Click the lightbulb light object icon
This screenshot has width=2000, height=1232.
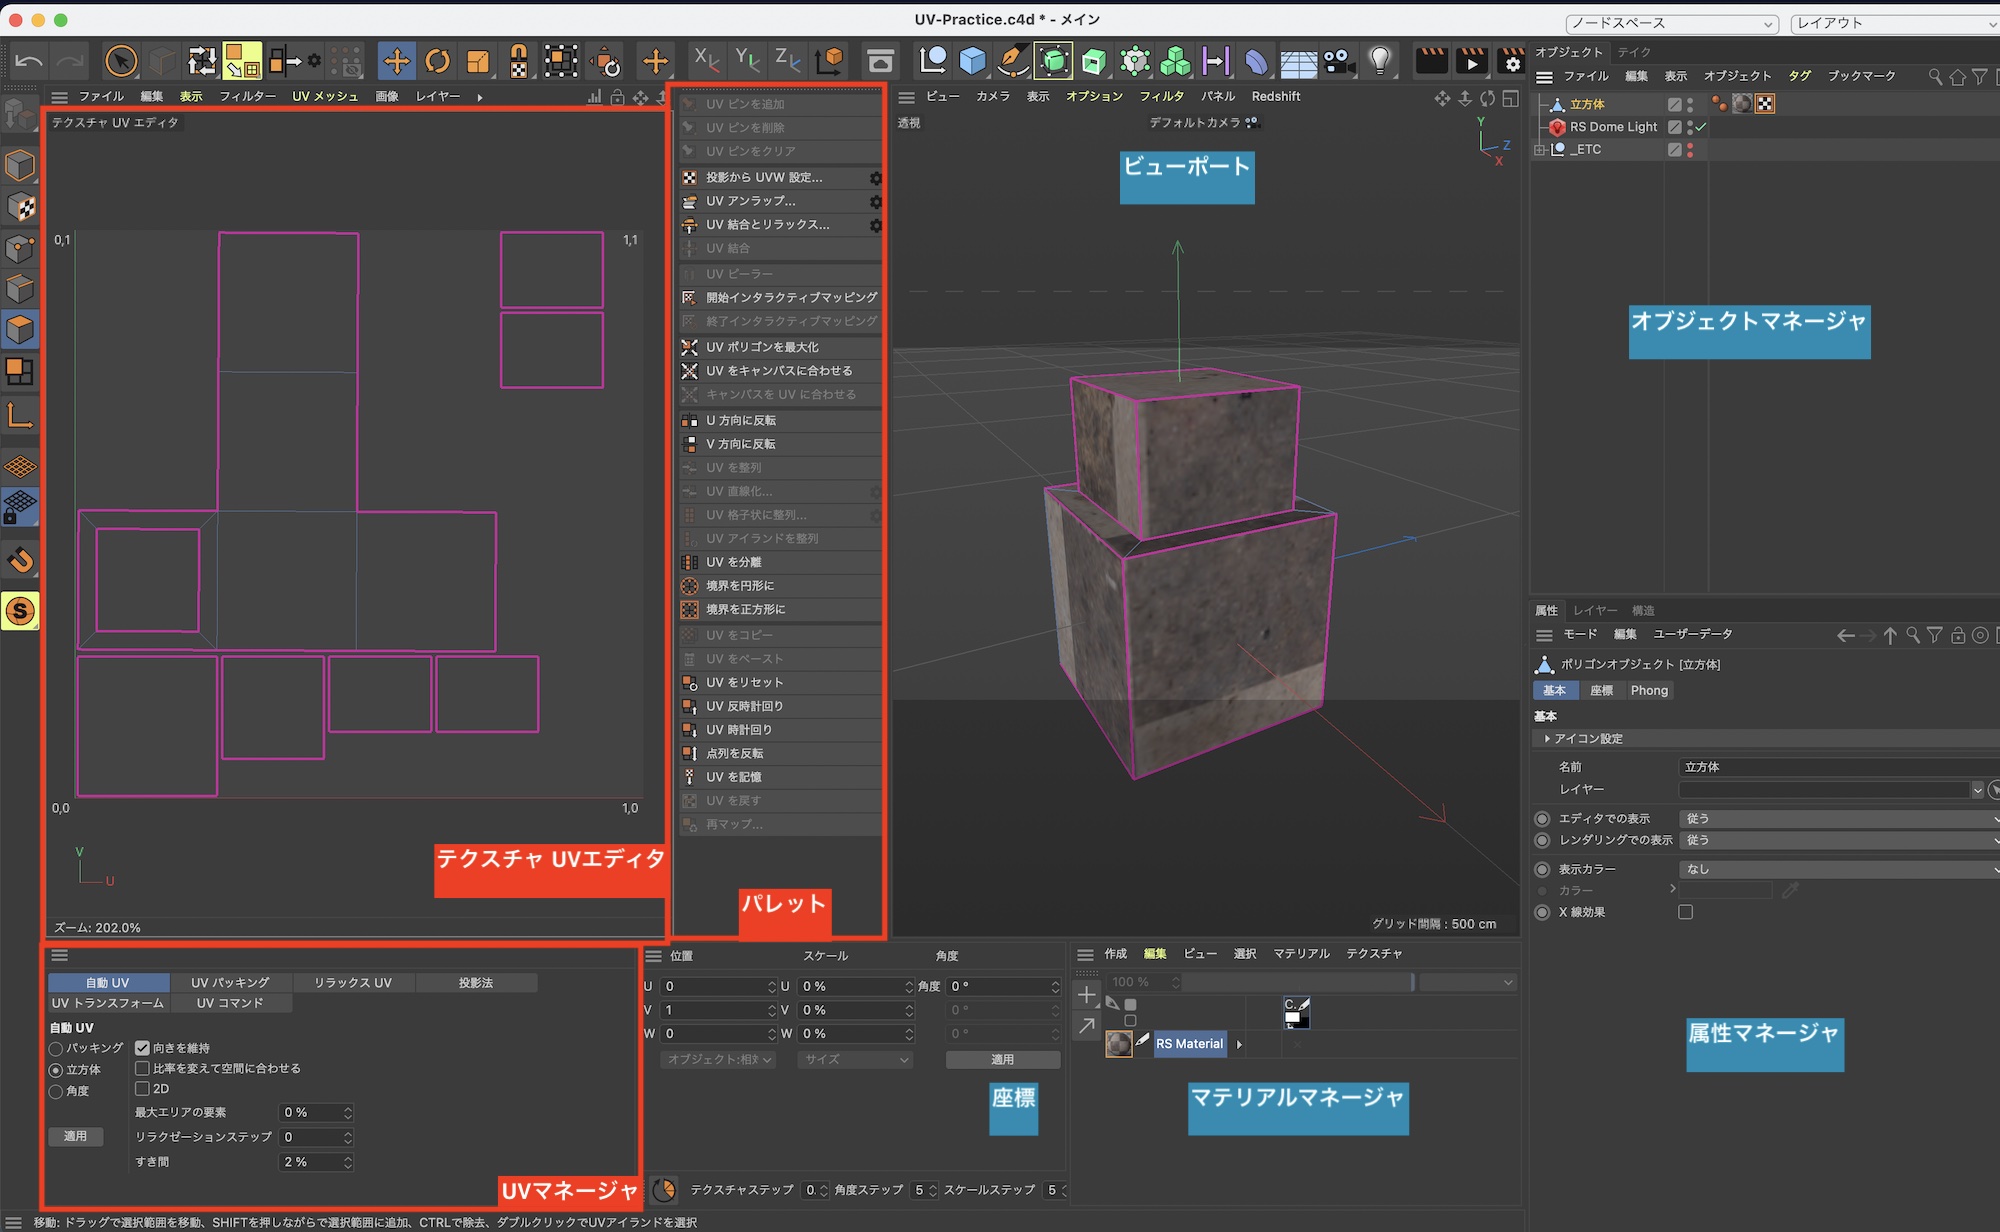click(1380, 61)
